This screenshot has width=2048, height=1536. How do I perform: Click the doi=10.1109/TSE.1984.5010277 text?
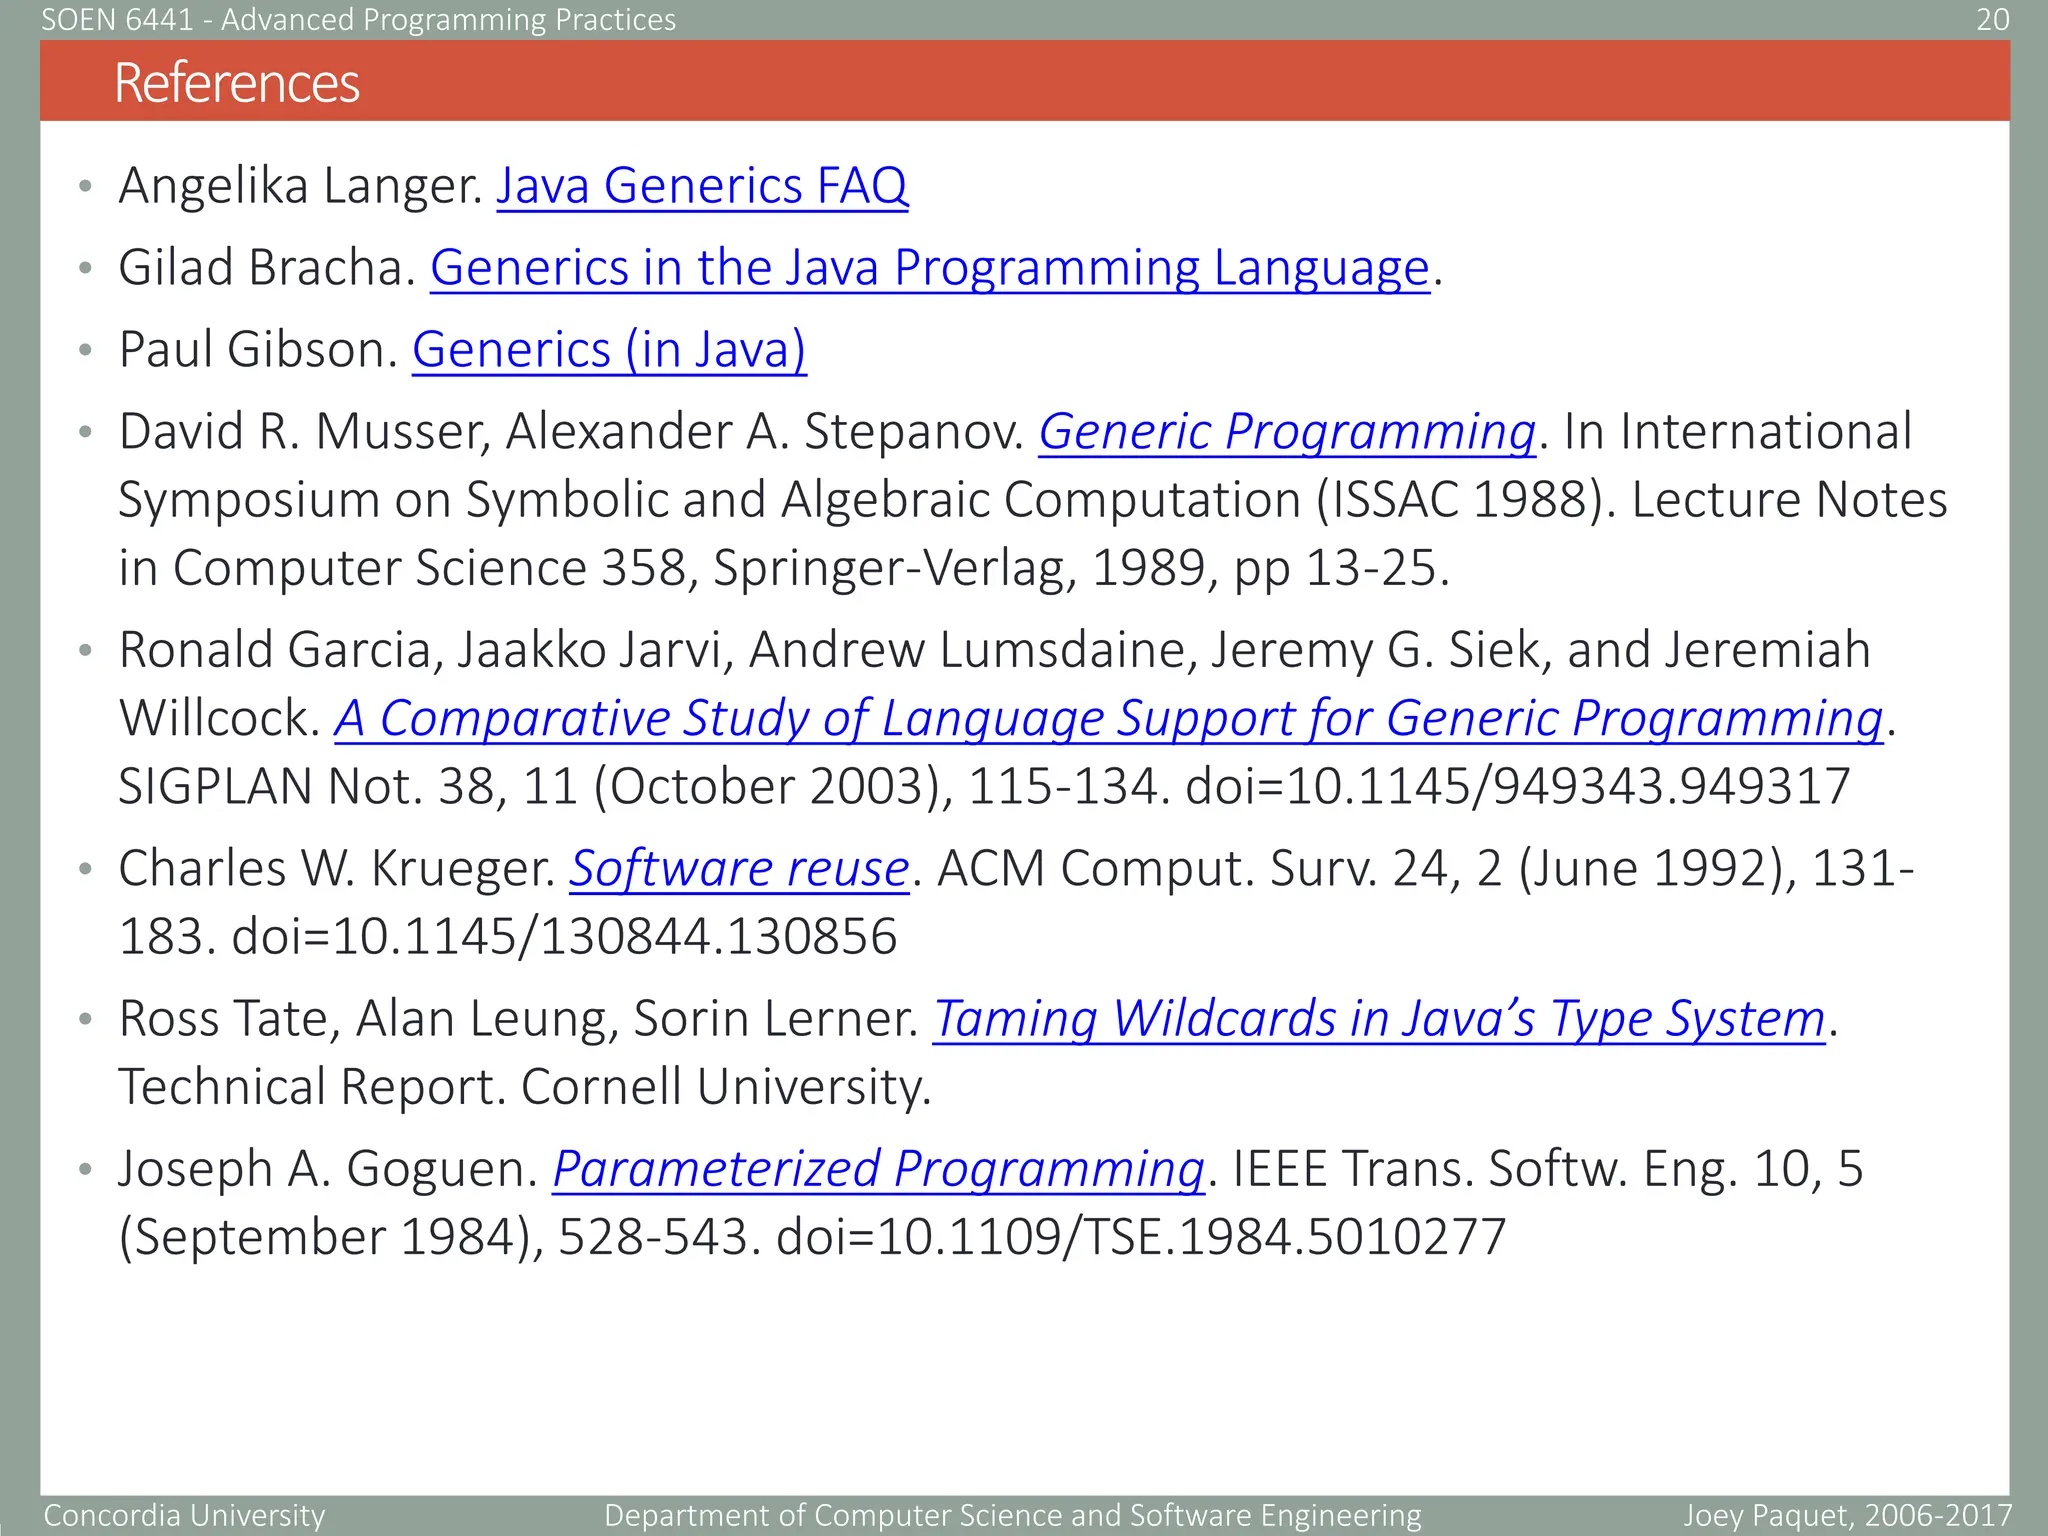pos(1141,1237)
